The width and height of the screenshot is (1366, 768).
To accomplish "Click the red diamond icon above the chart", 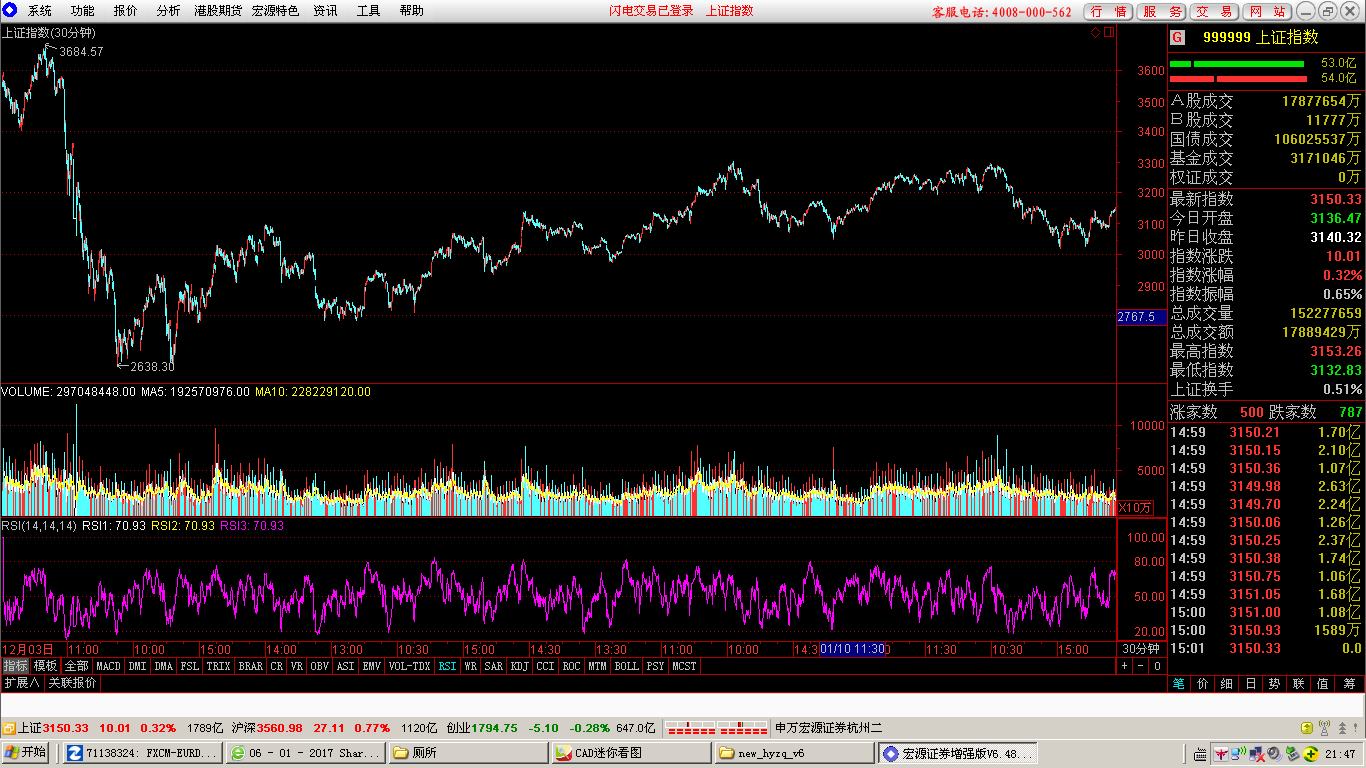I will 1095,32.
